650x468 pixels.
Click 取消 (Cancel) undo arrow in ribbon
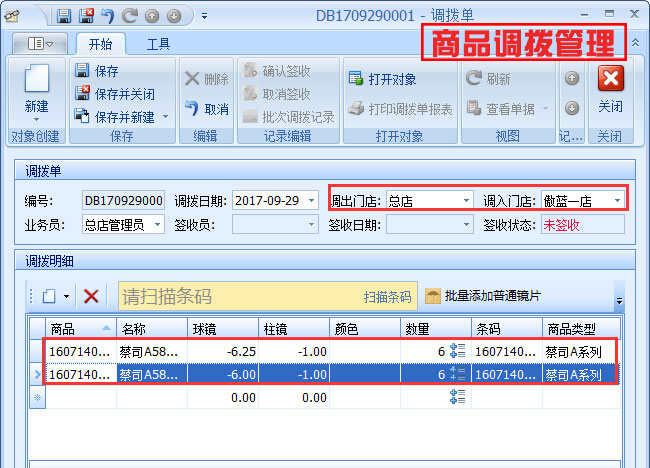[x=206, y=109]
